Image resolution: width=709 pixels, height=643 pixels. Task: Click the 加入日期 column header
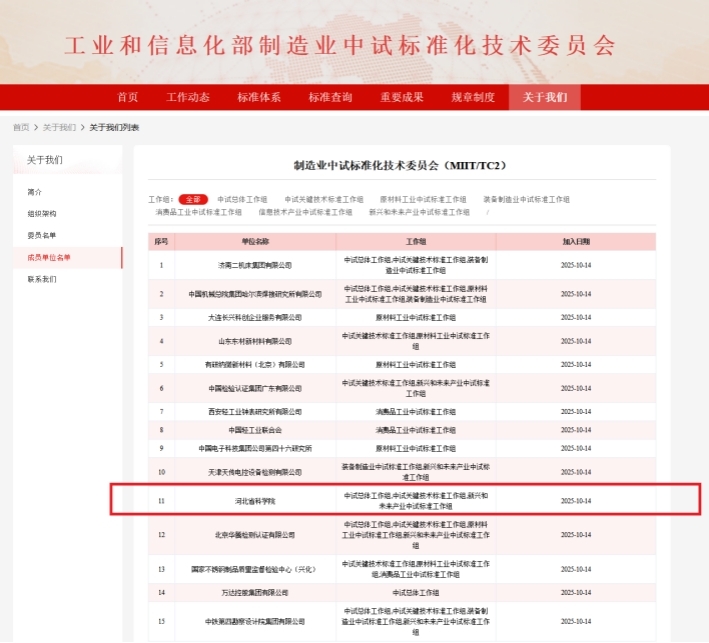click(576, 241)
